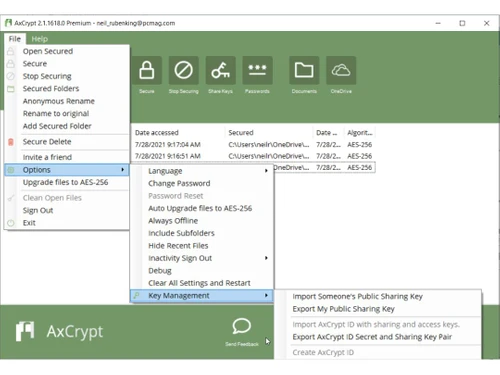Choose Stop Securing in the File menu
The image size is (500, 375).
coord(67,76)
